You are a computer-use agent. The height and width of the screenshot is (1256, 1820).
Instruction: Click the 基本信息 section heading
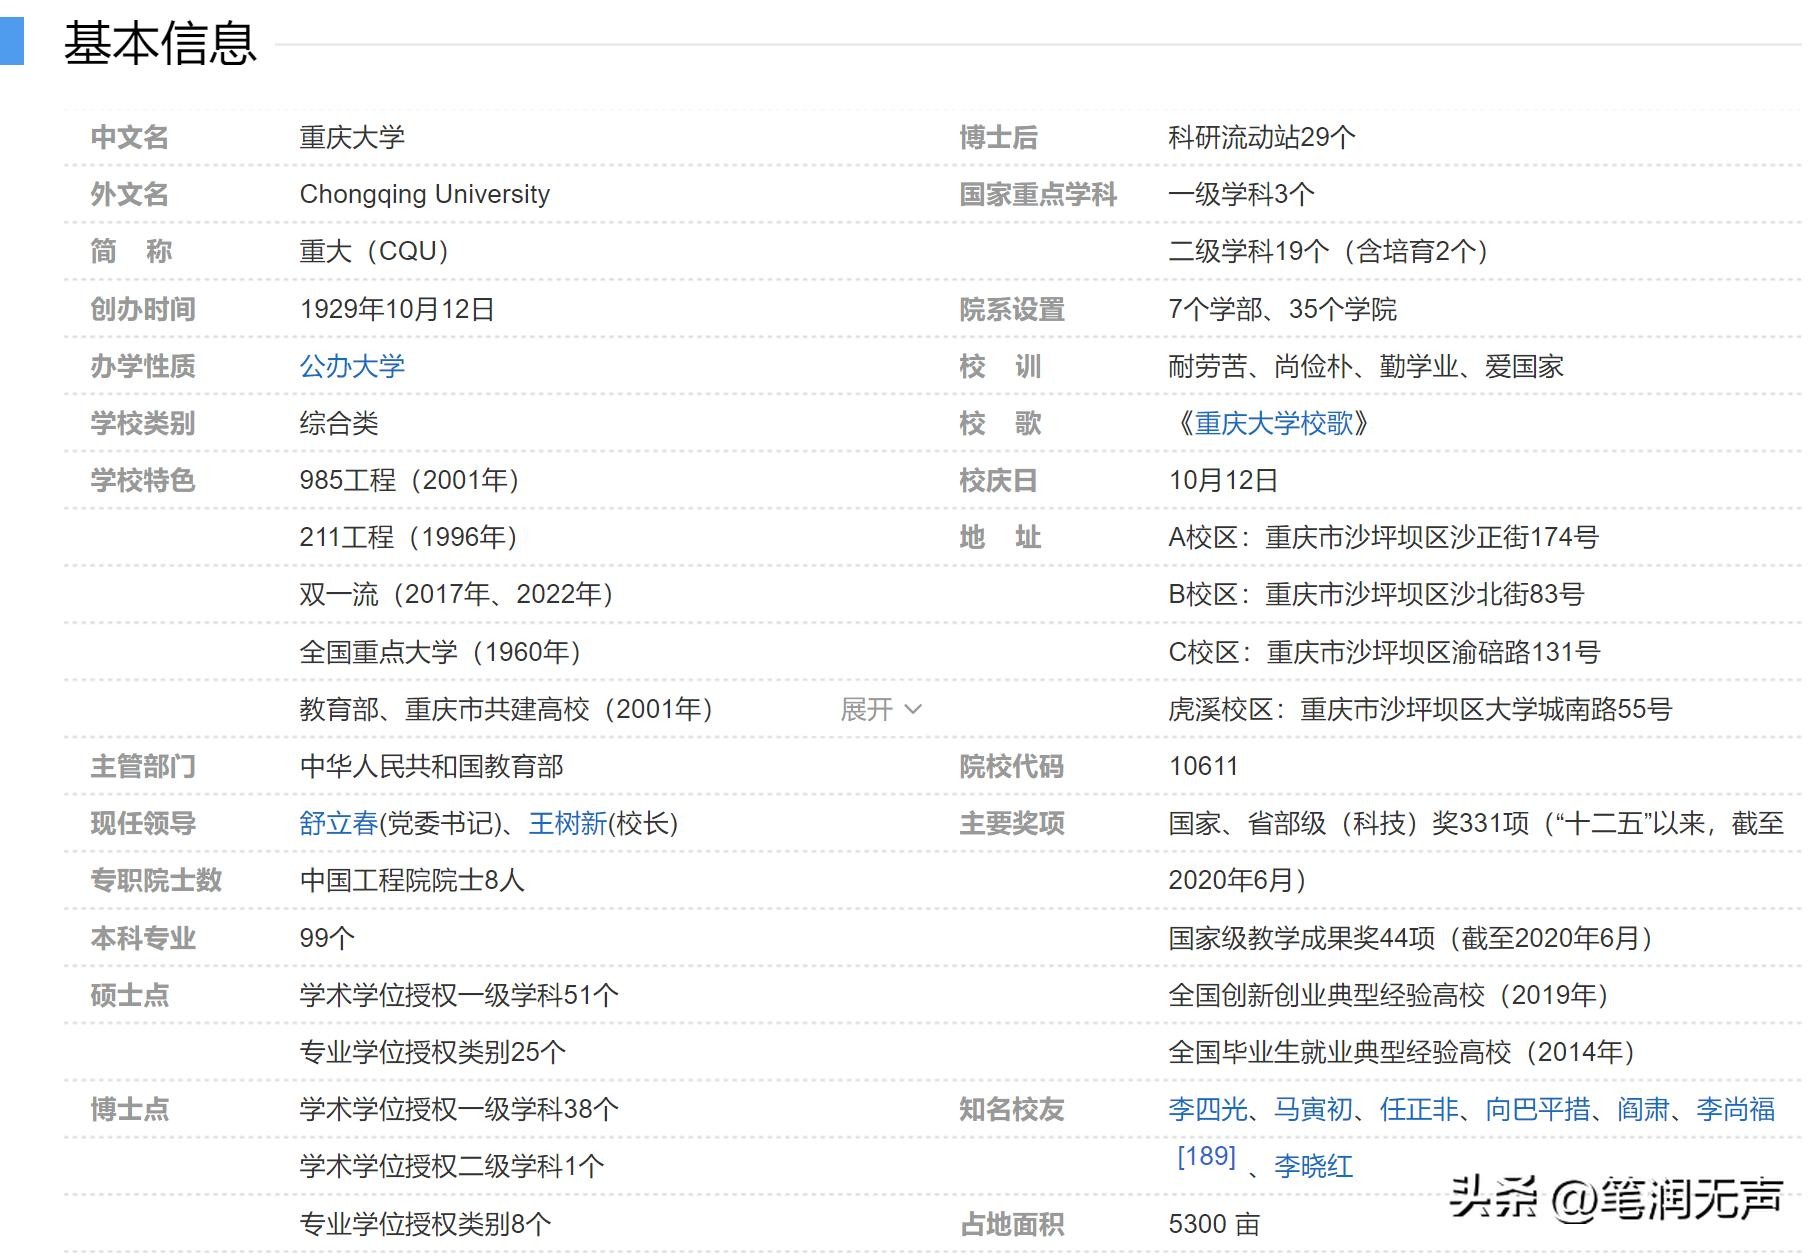click(160, 44)
